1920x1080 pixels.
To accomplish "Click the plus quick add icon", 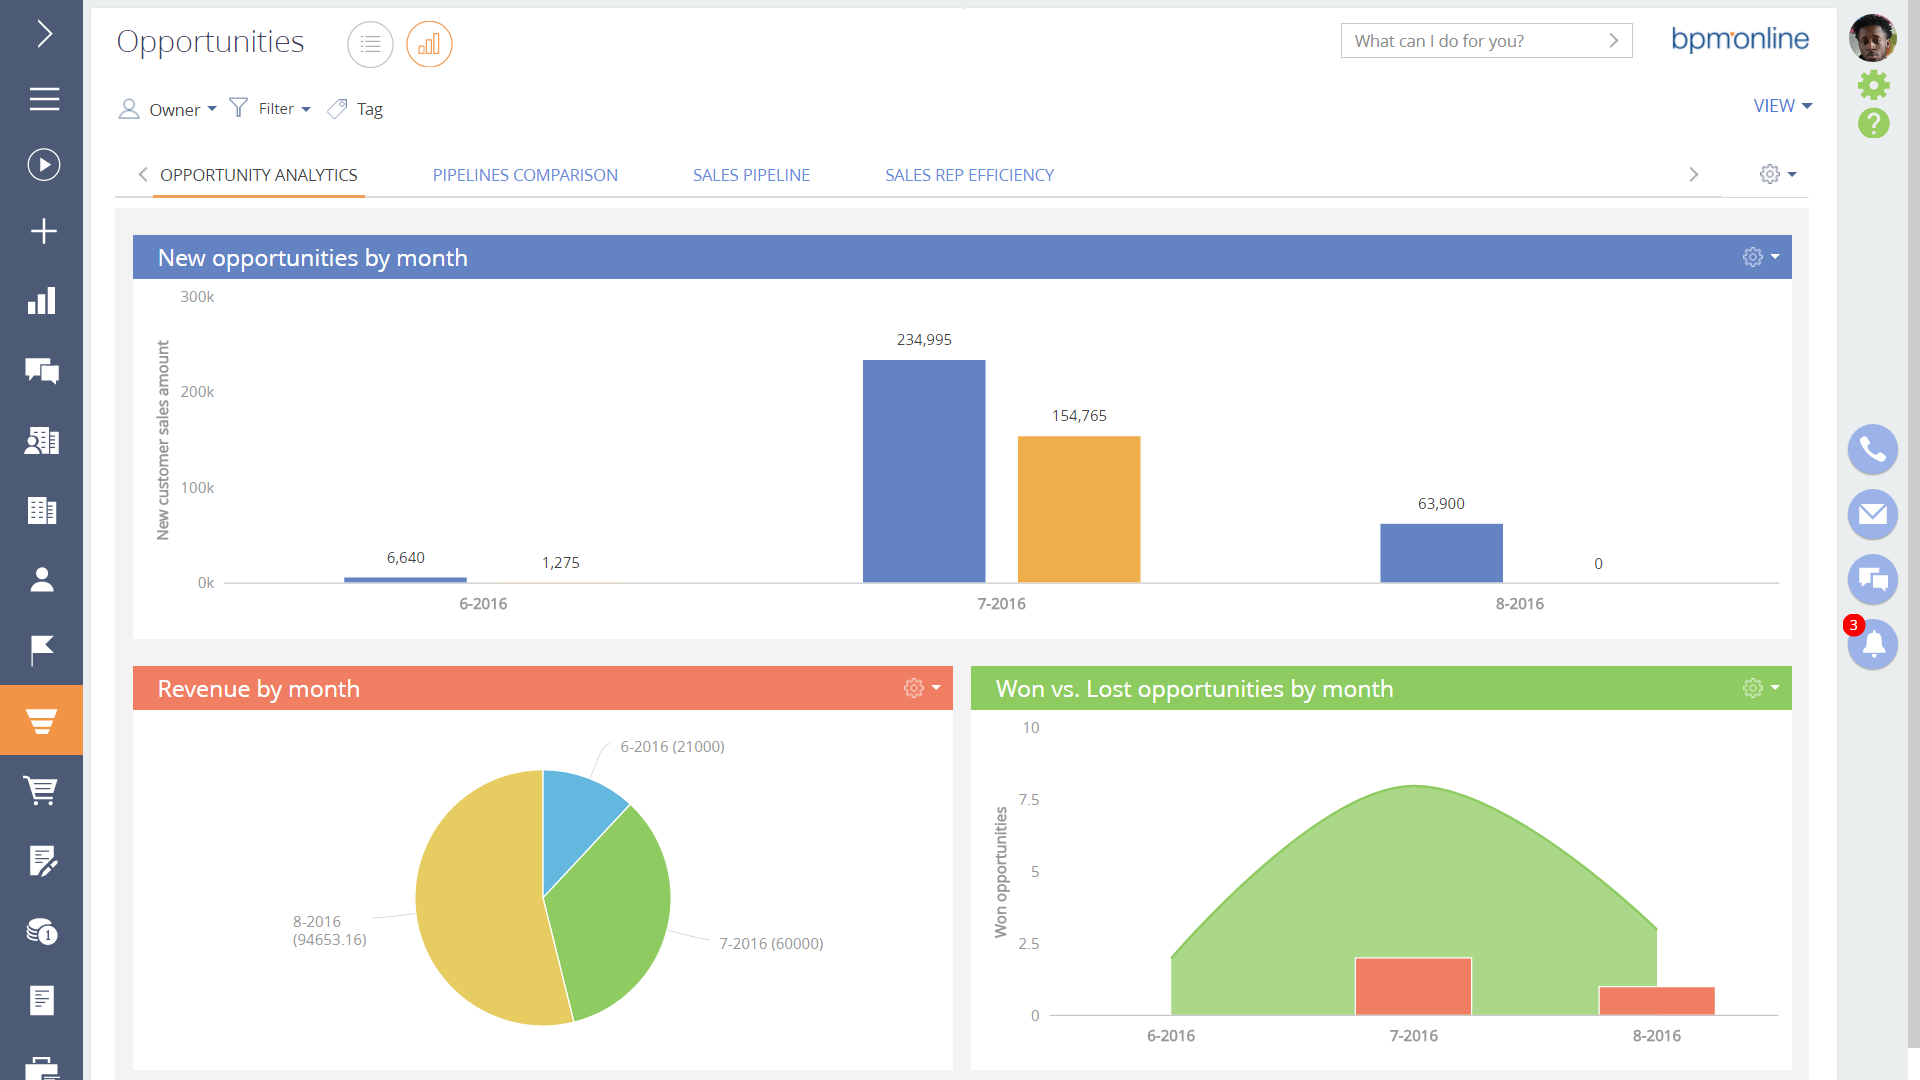I will [x=43, y=231].
